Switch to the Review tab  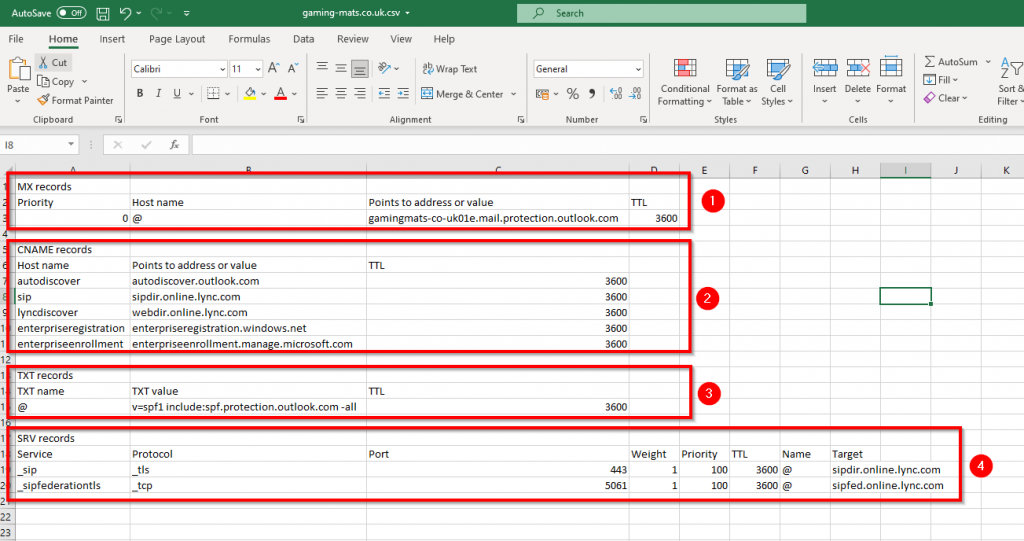pyautogui.click(x=353, y=39)
